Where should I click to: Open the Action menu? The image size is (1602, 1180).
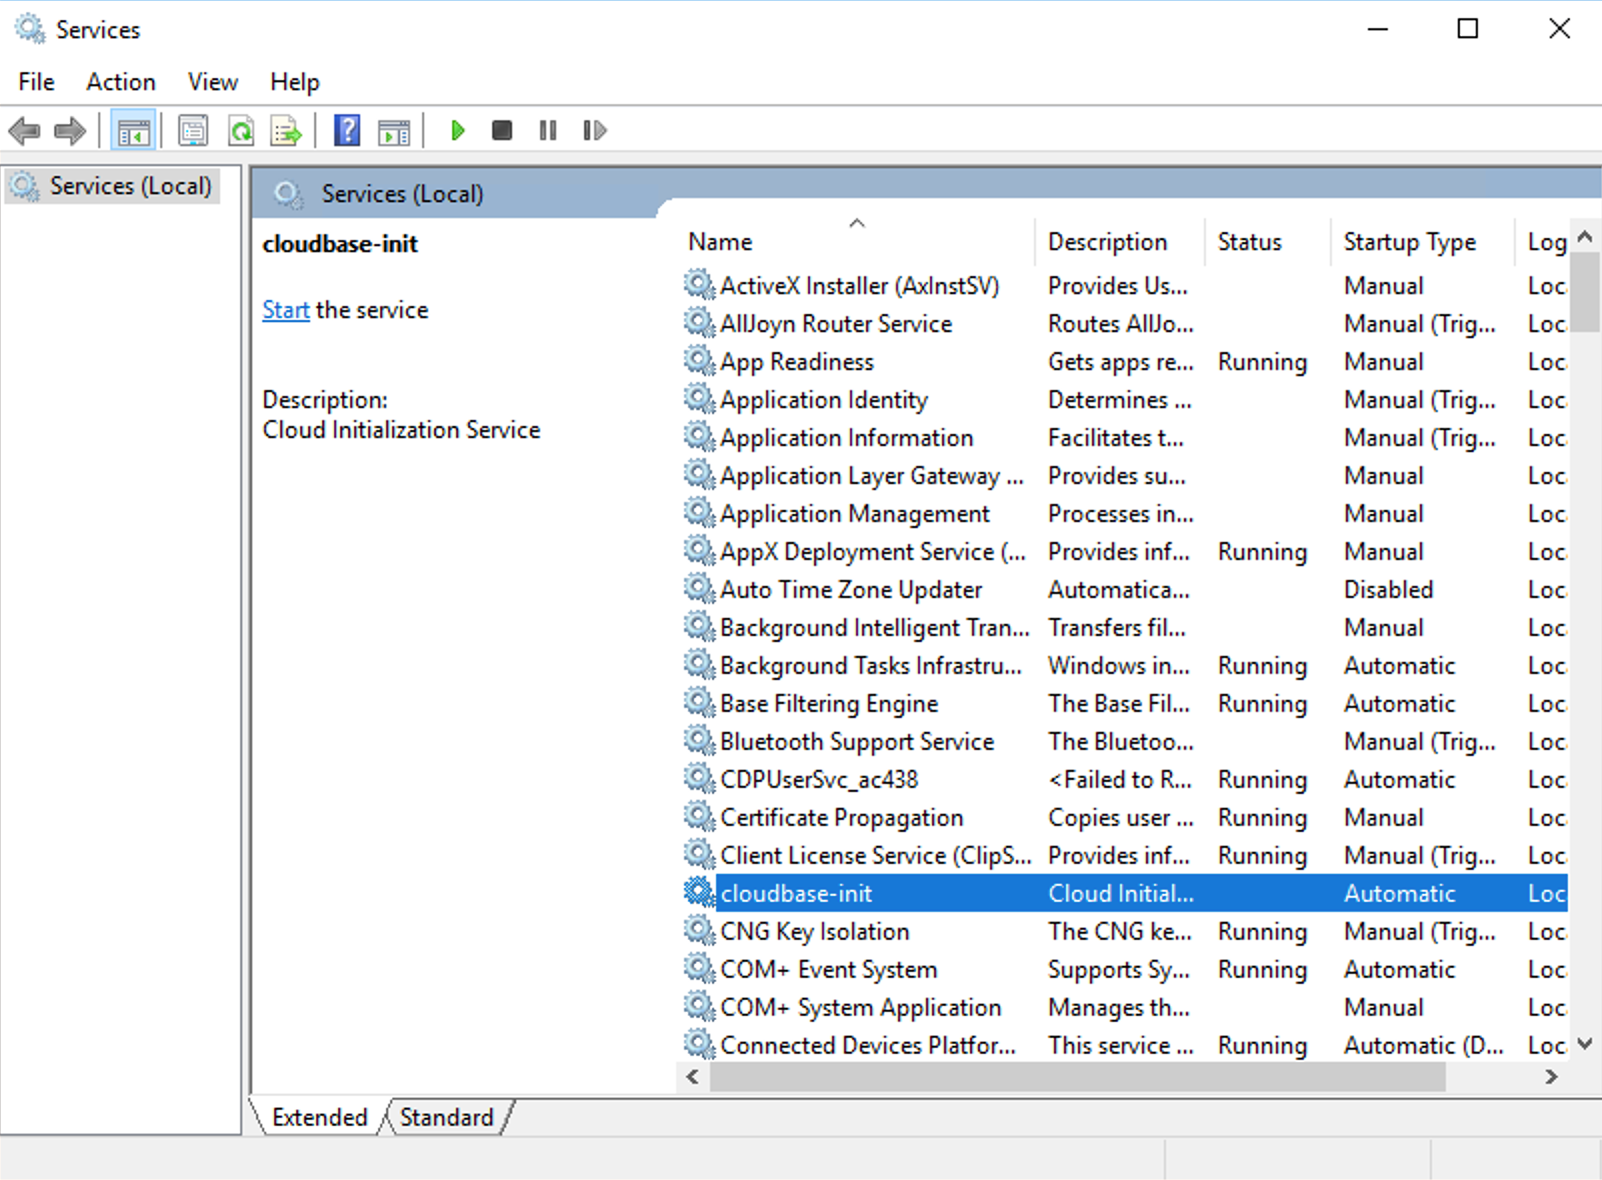[x=121, y=82]
